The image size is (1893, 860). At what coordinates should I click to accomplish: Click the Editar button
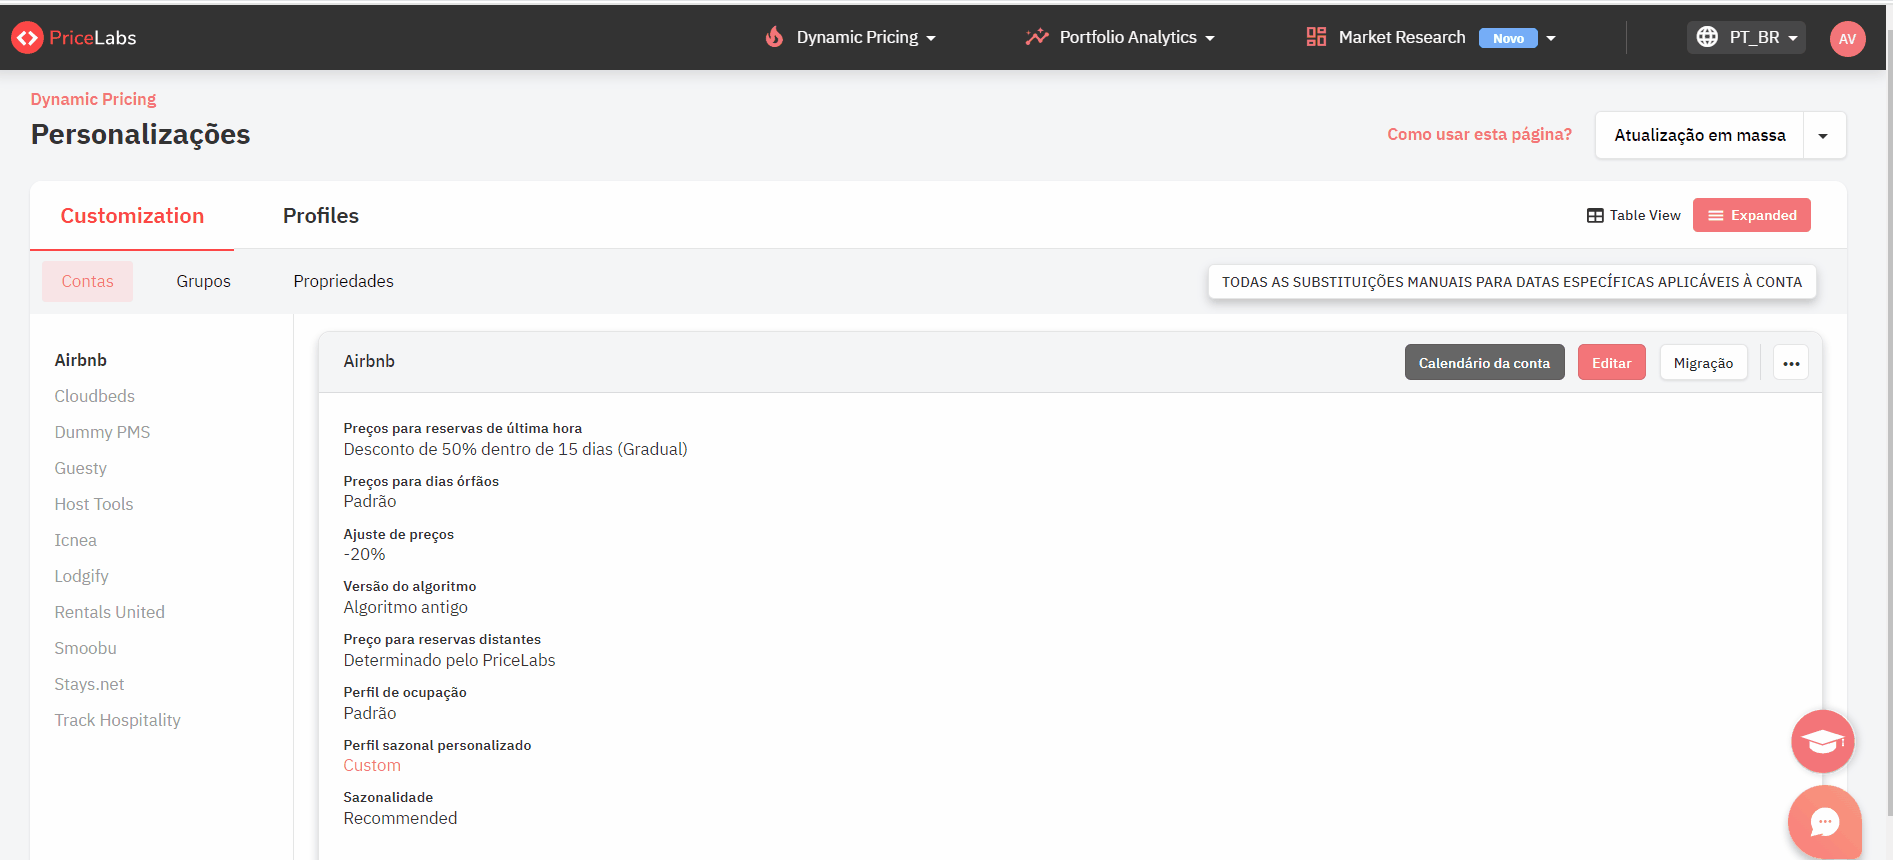click(x=1611, y=363)
